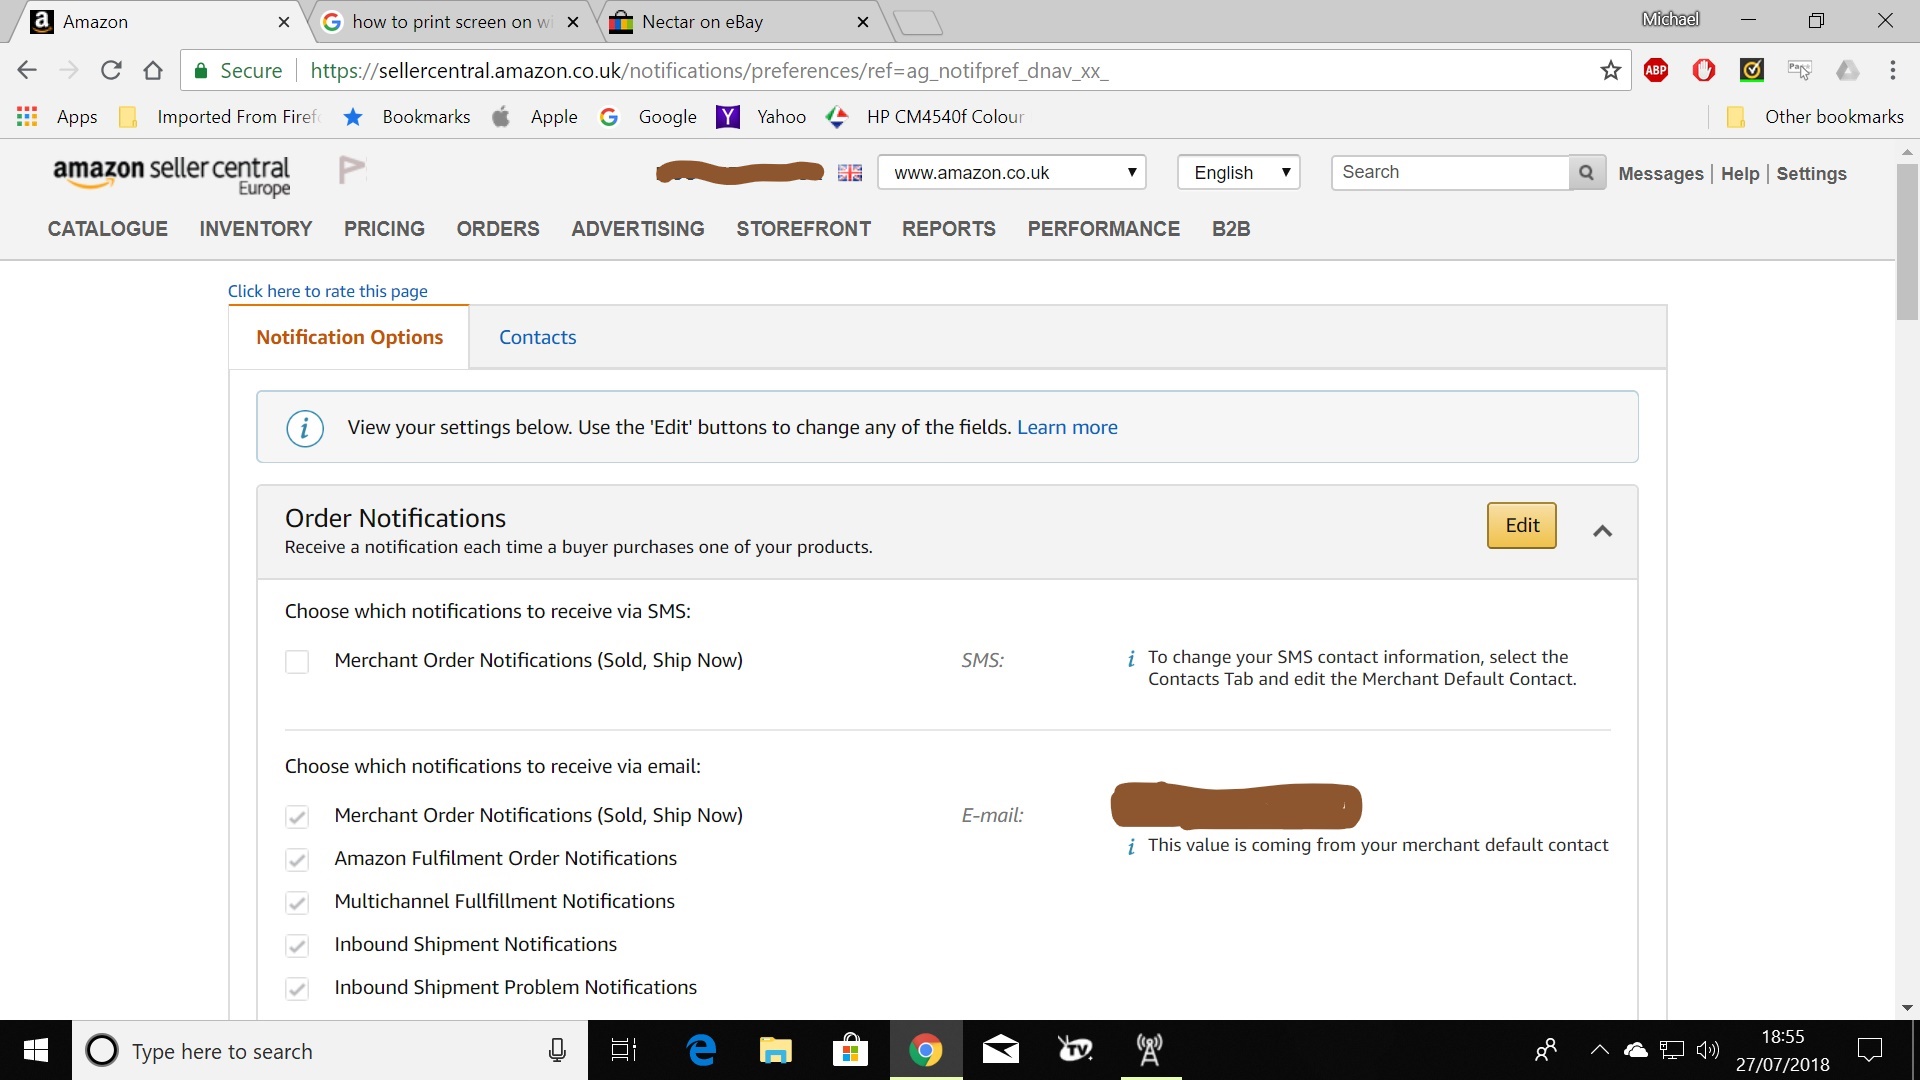This screenshot has height=1080, width=1920.
Task: Open the CATALOGUE menu
Action: tap(108, 229)
